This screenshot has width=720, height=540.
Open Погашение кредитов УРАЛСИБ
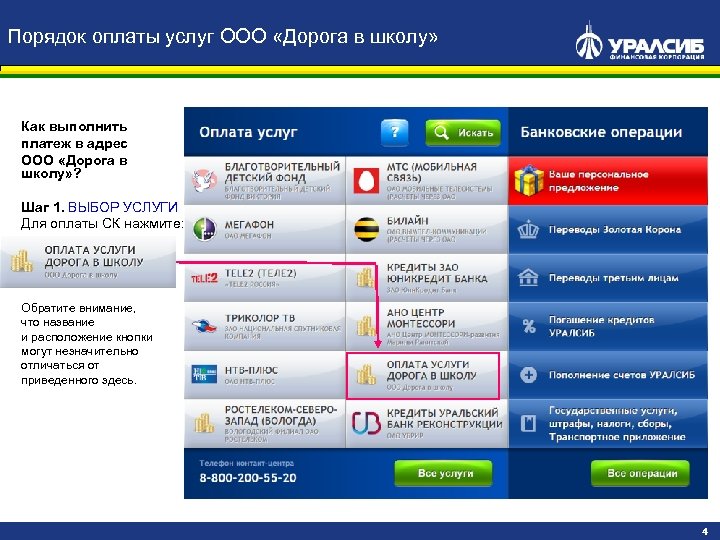tap(608, 326)
